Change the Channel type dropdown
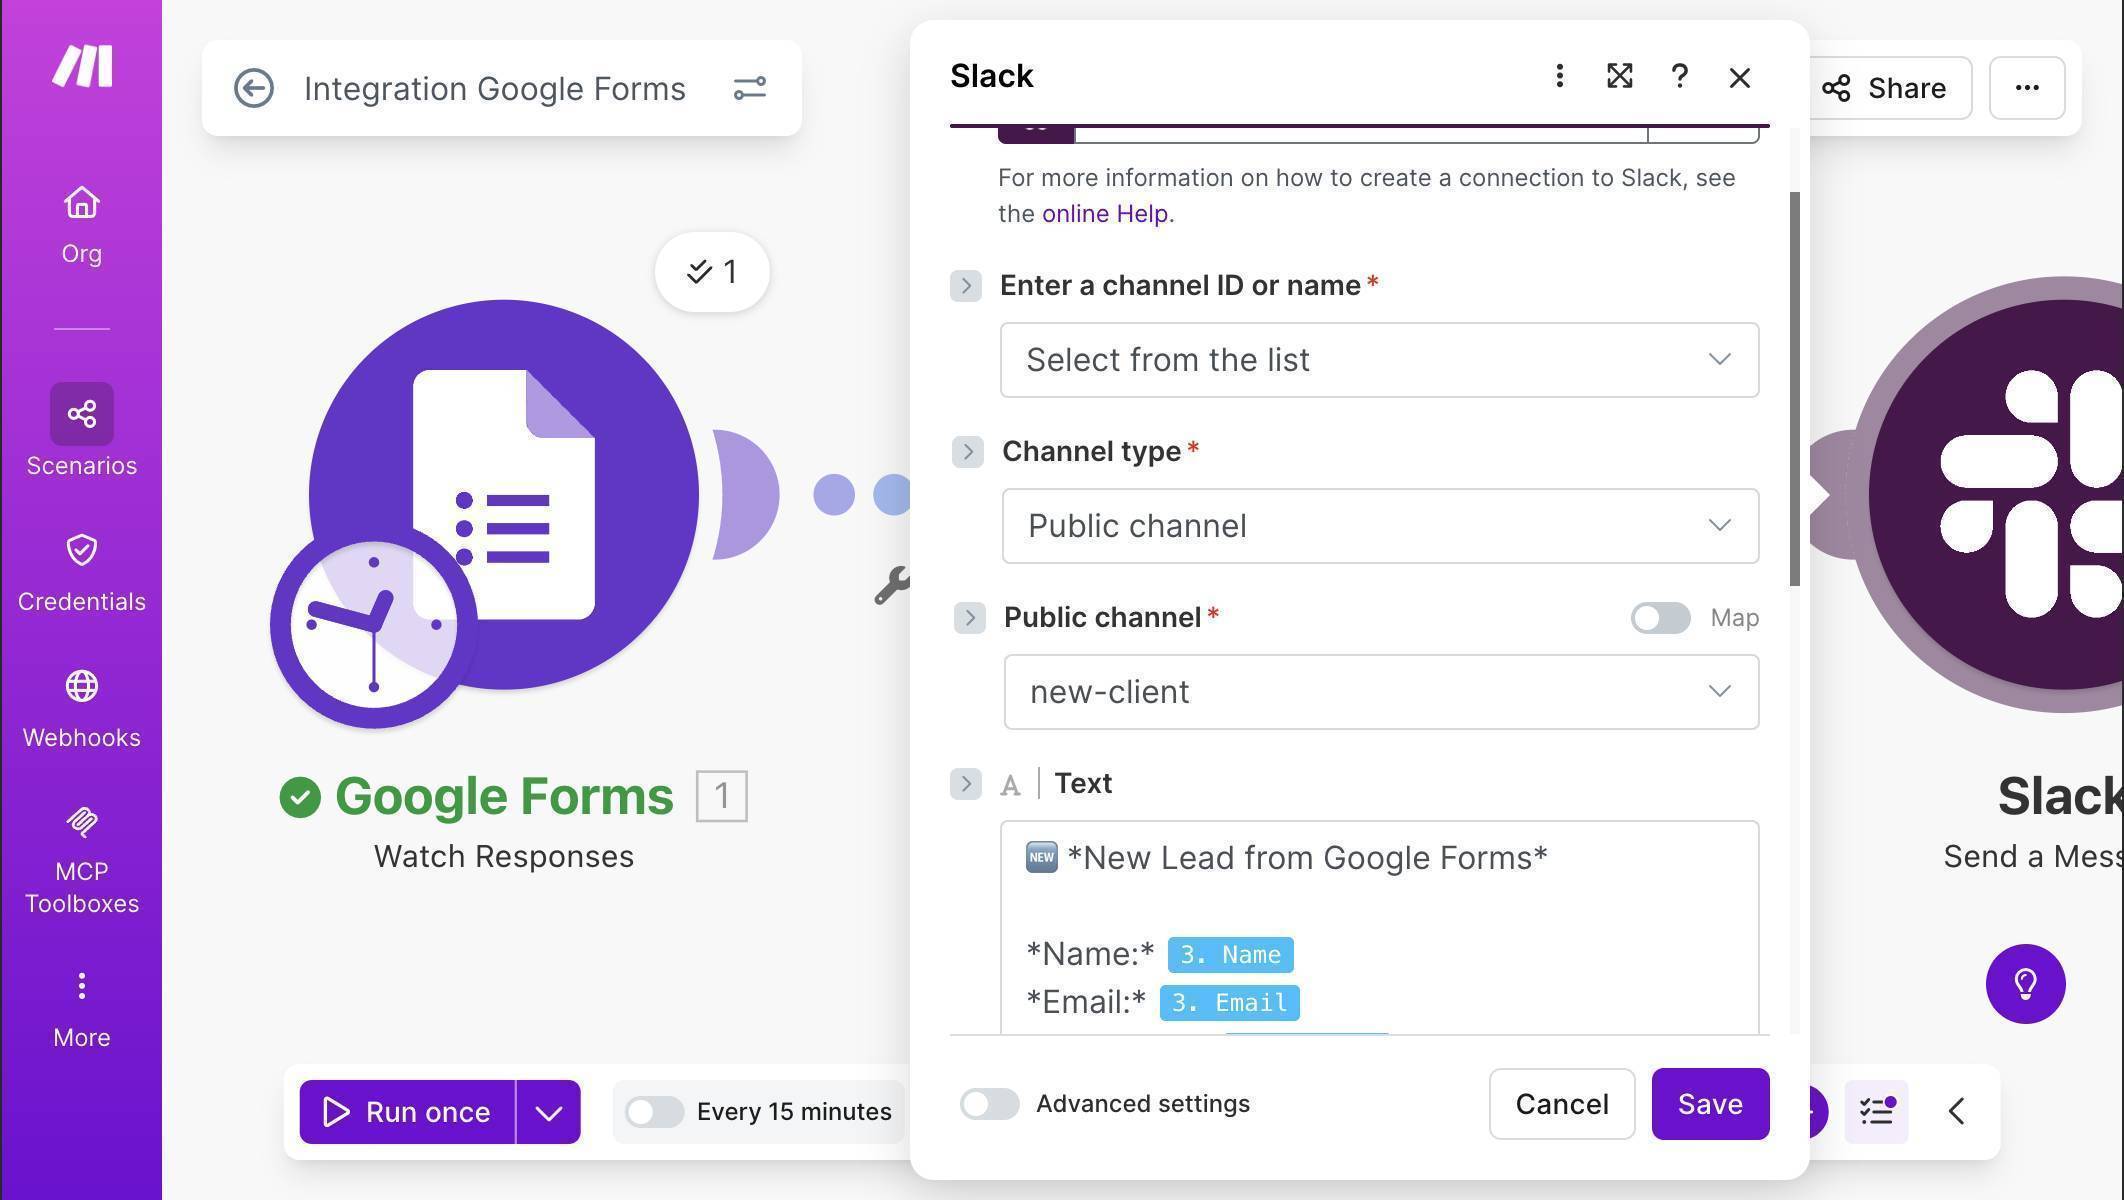The image size is (2124, 1200). tap(1379, 526)
